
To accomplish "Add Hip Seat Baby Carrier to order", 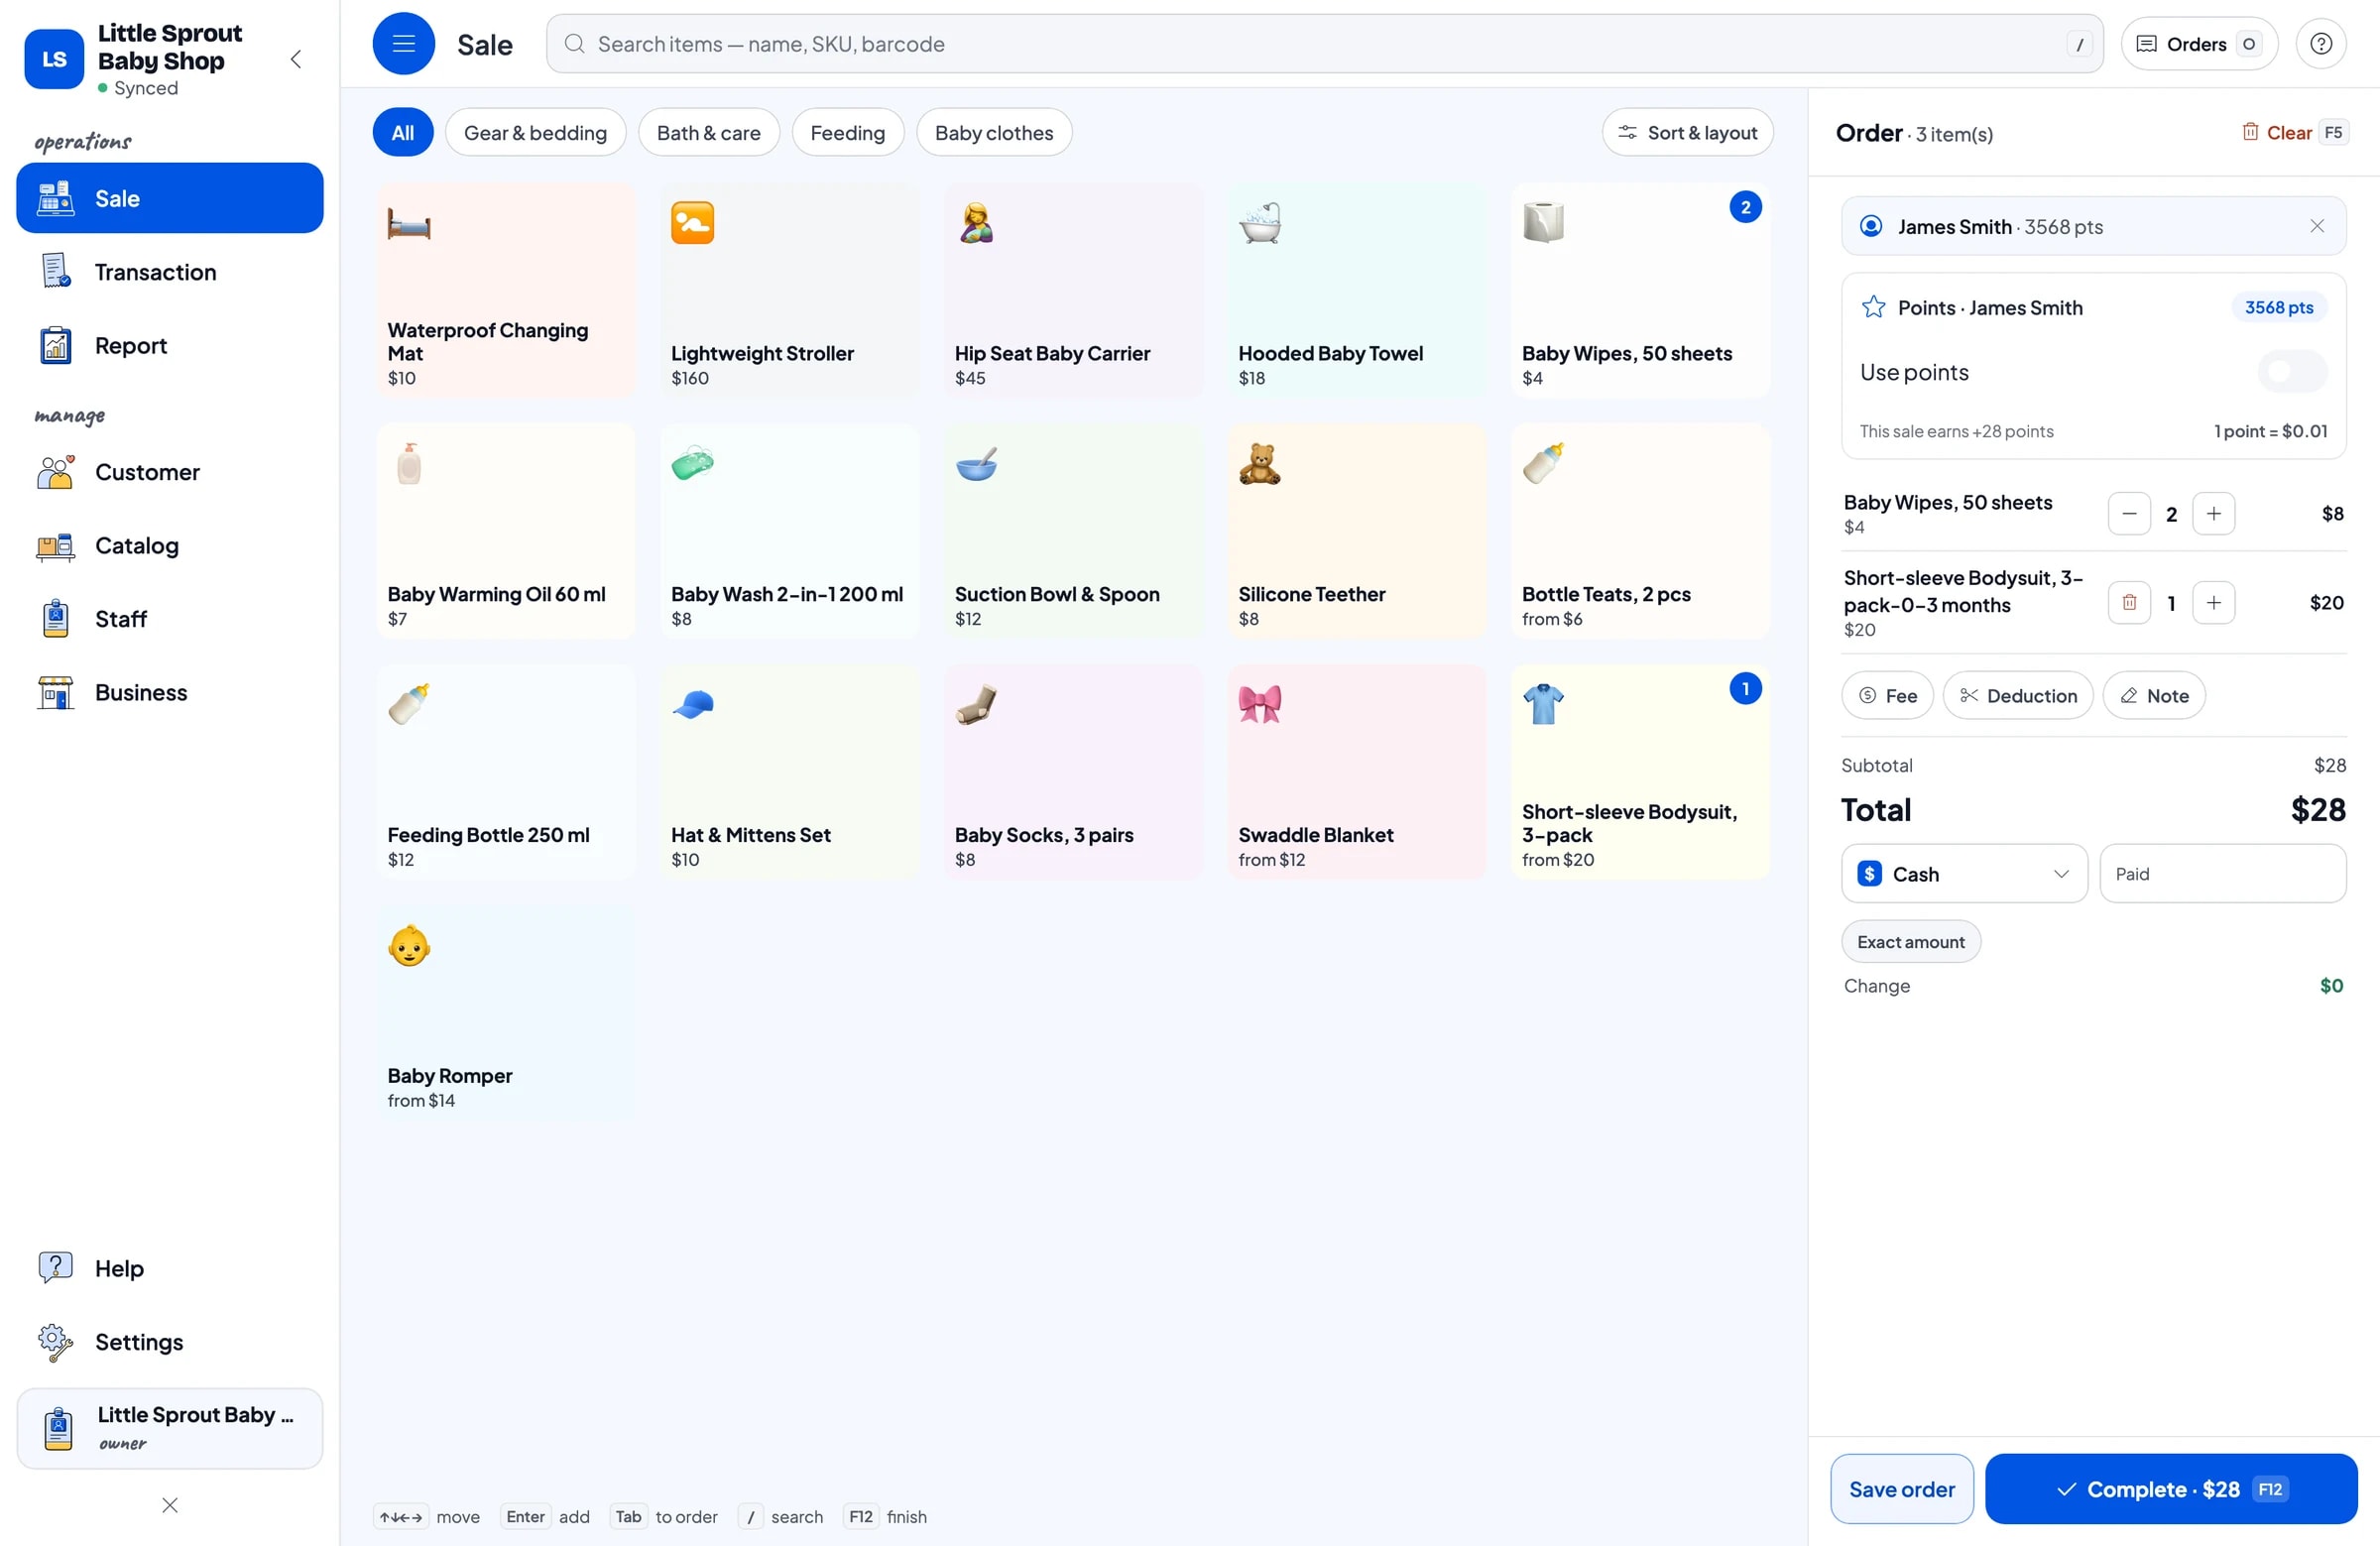I will 1073,291.
